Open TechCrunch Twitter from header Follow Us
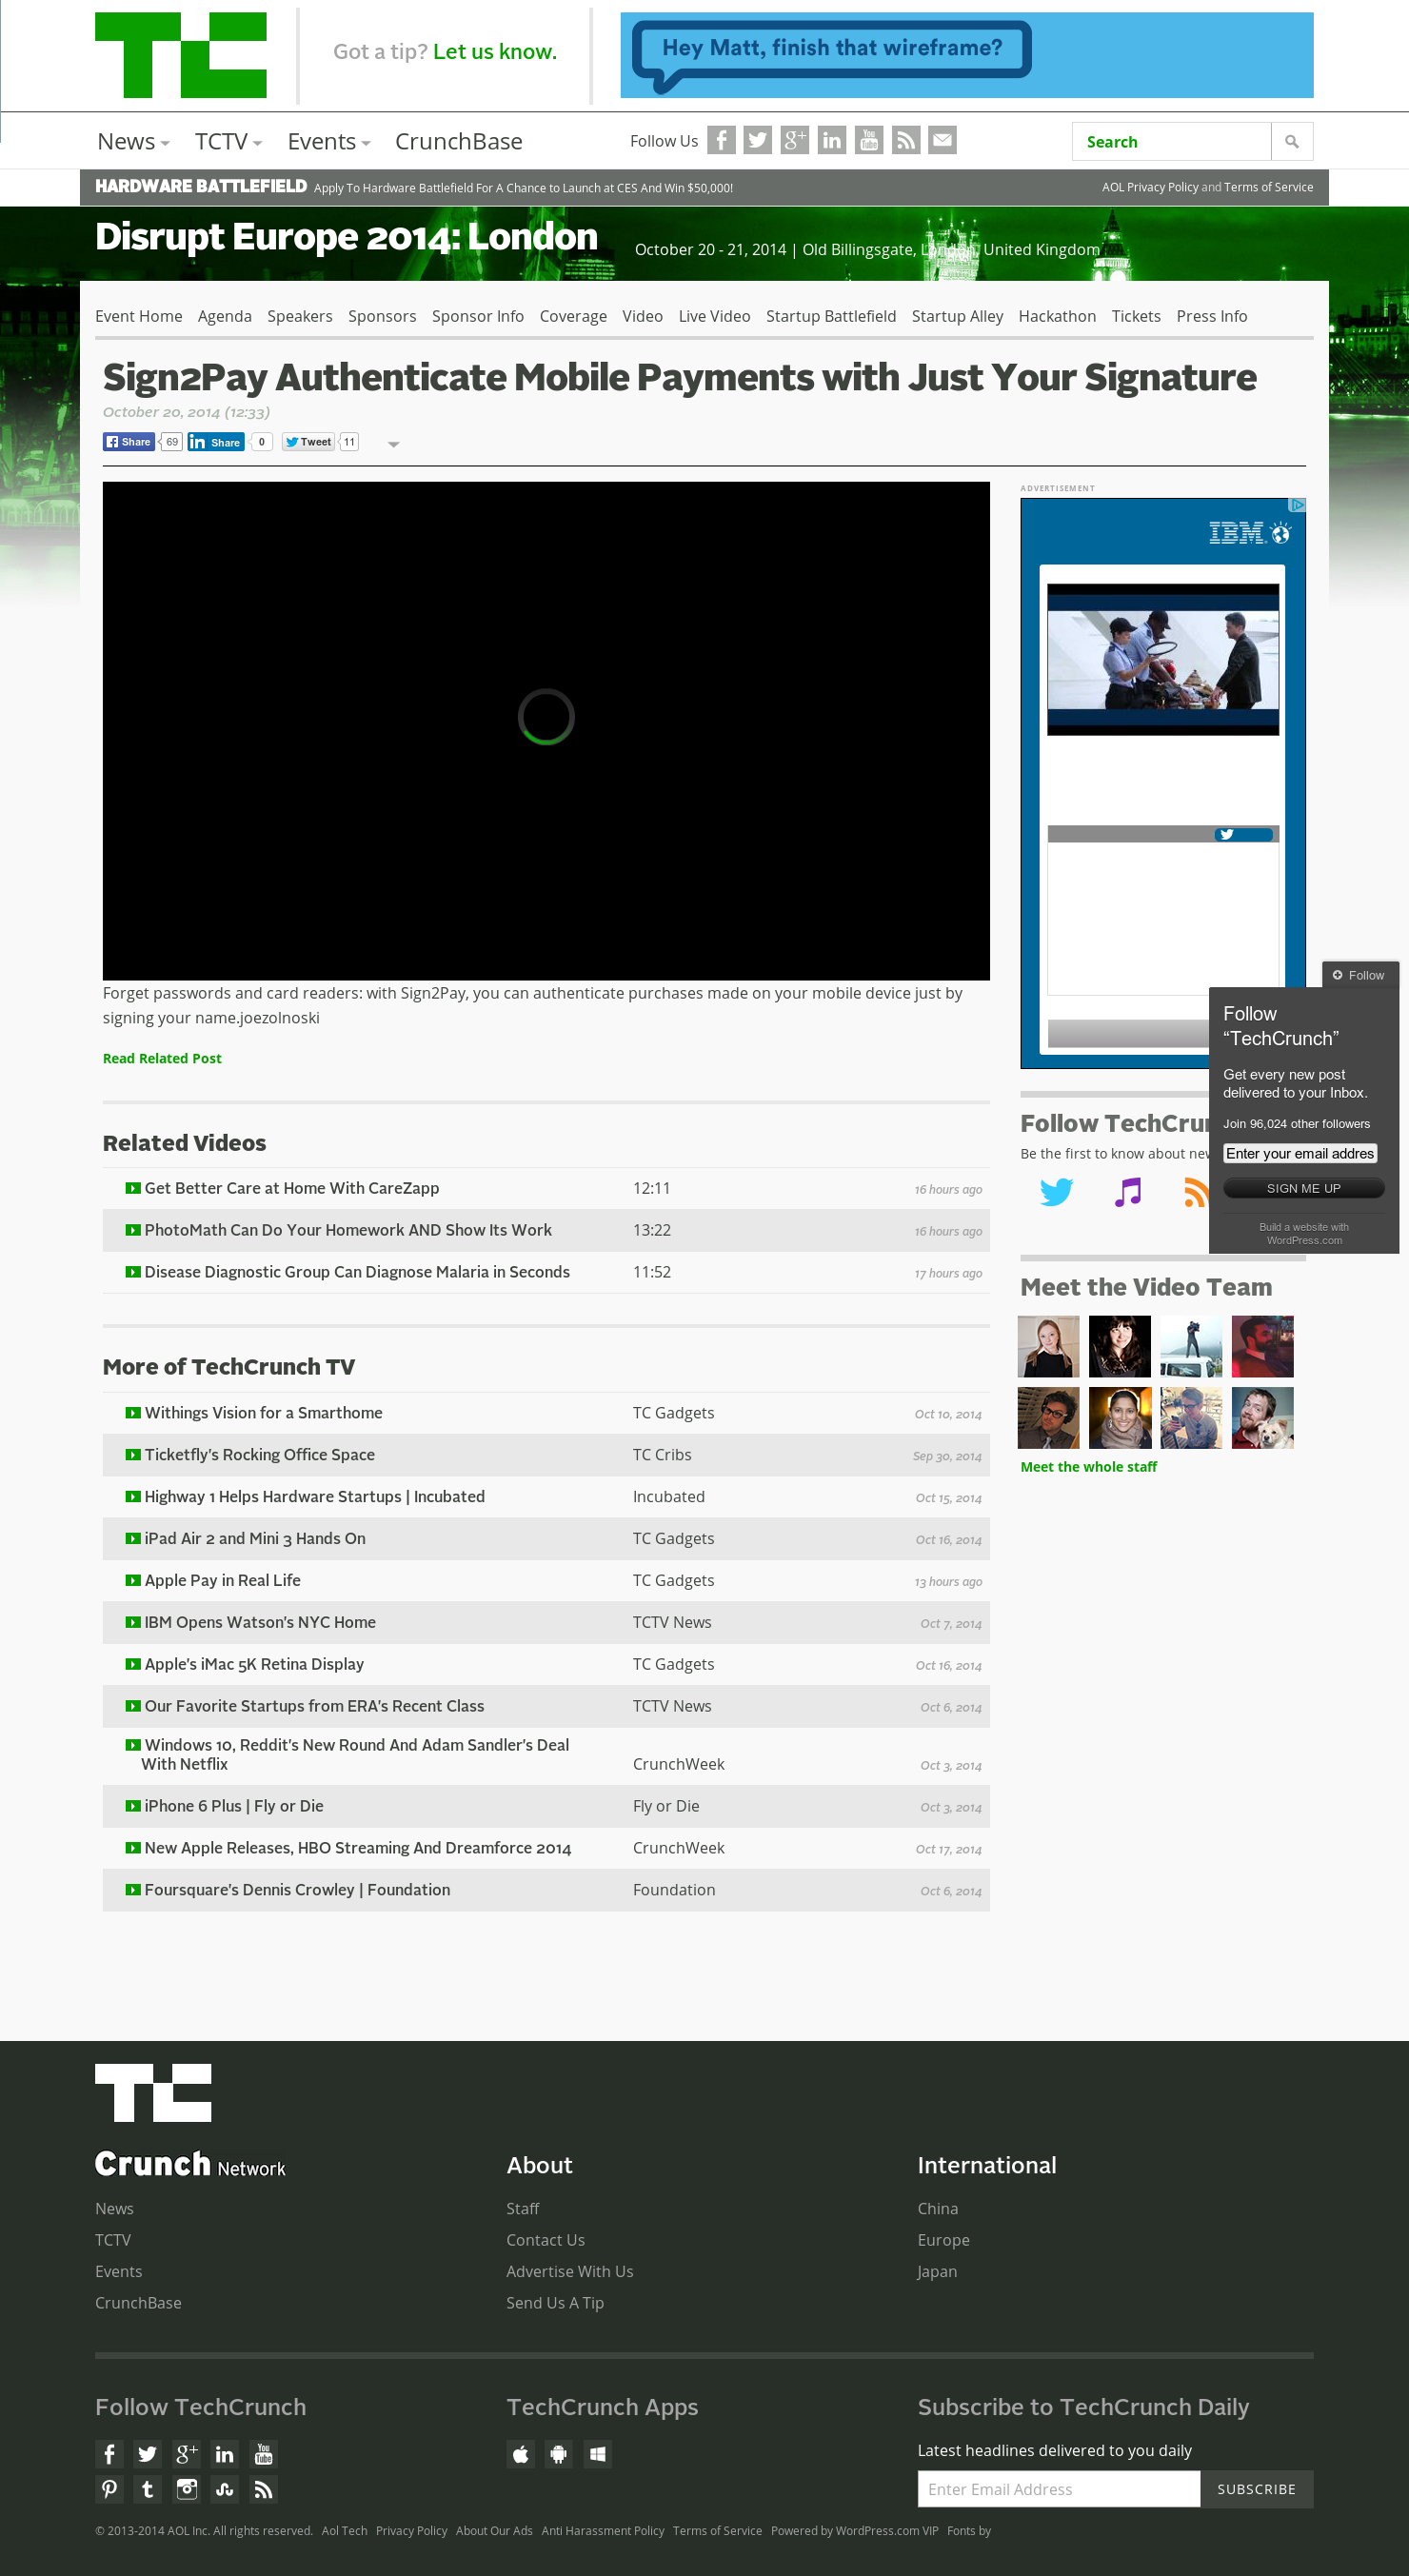The width and height of the screenshot is (1409, 2576). 758,140
